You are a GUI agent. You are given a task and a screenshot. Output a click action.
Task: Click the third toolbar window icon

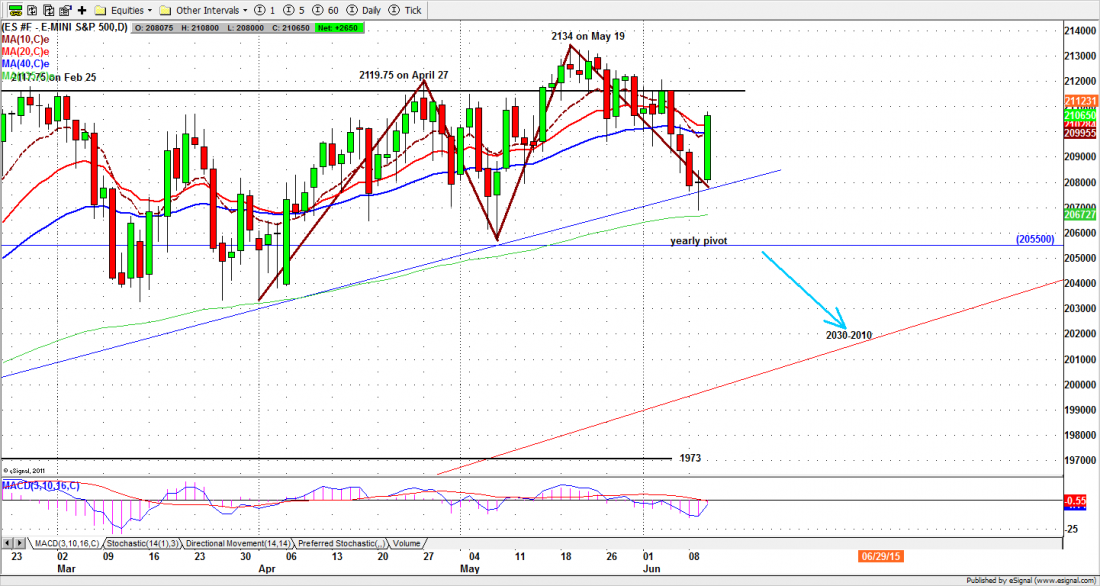coord(49,9)
